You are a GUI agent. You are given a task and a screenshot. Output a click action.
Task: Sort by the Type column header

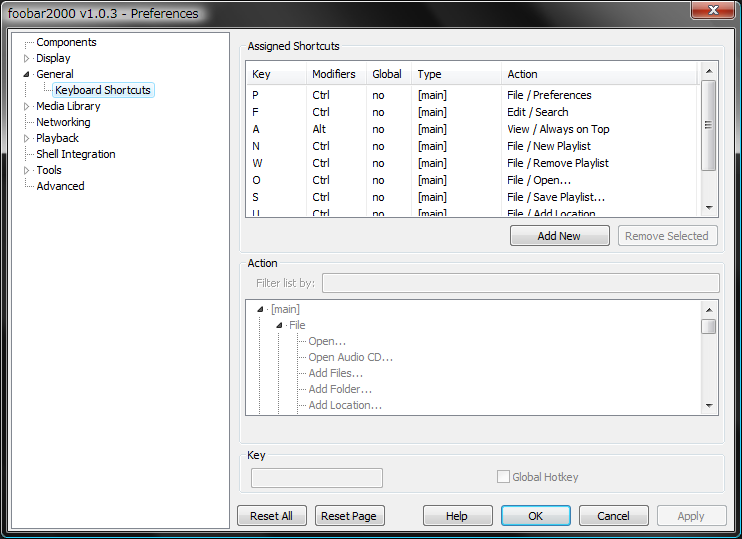(456, 74)
